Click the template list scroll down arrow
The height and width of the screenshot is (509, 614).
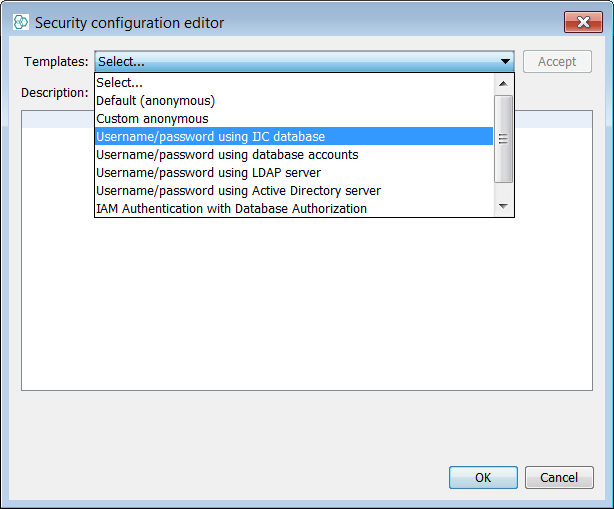click(504, 207)
